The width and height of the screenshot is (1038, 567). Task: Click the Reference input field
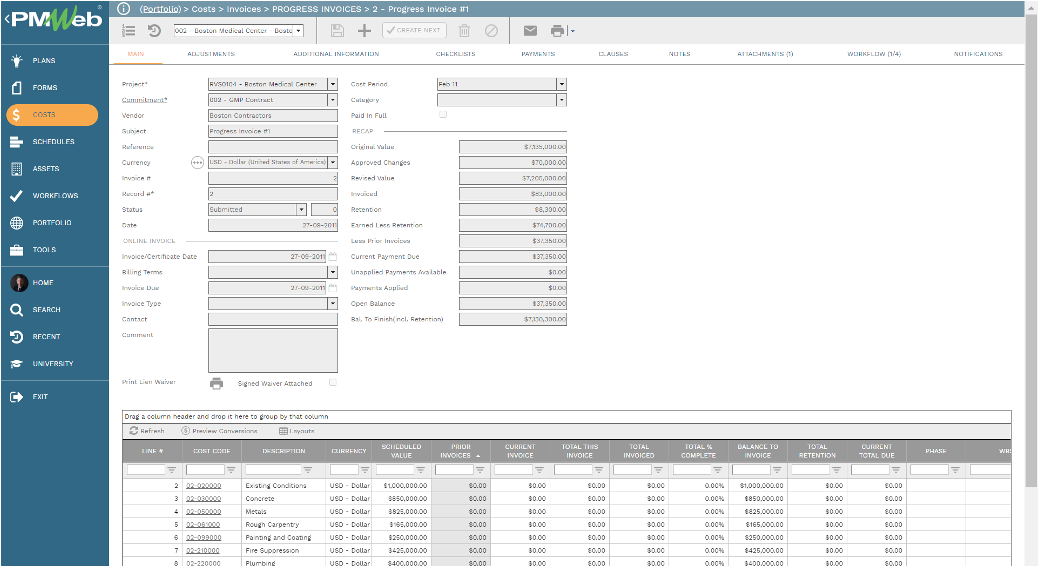click(273, 147)
